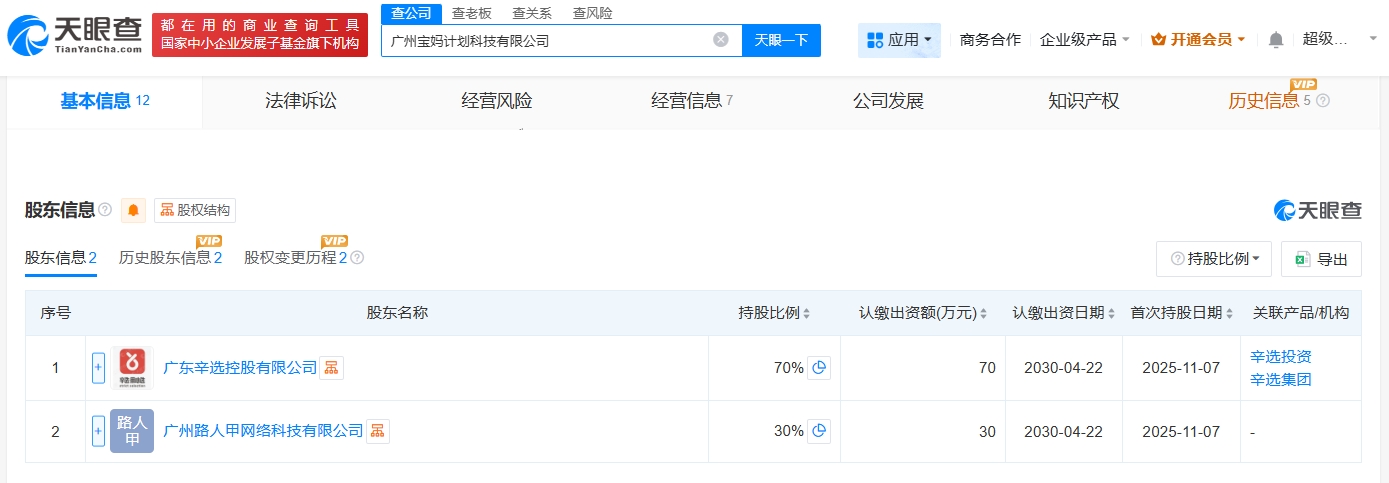Click the company name search input field
Image resolution: width=1389 pixels, height=483 pixels.
pyautogui.click(x=545, y=41)
